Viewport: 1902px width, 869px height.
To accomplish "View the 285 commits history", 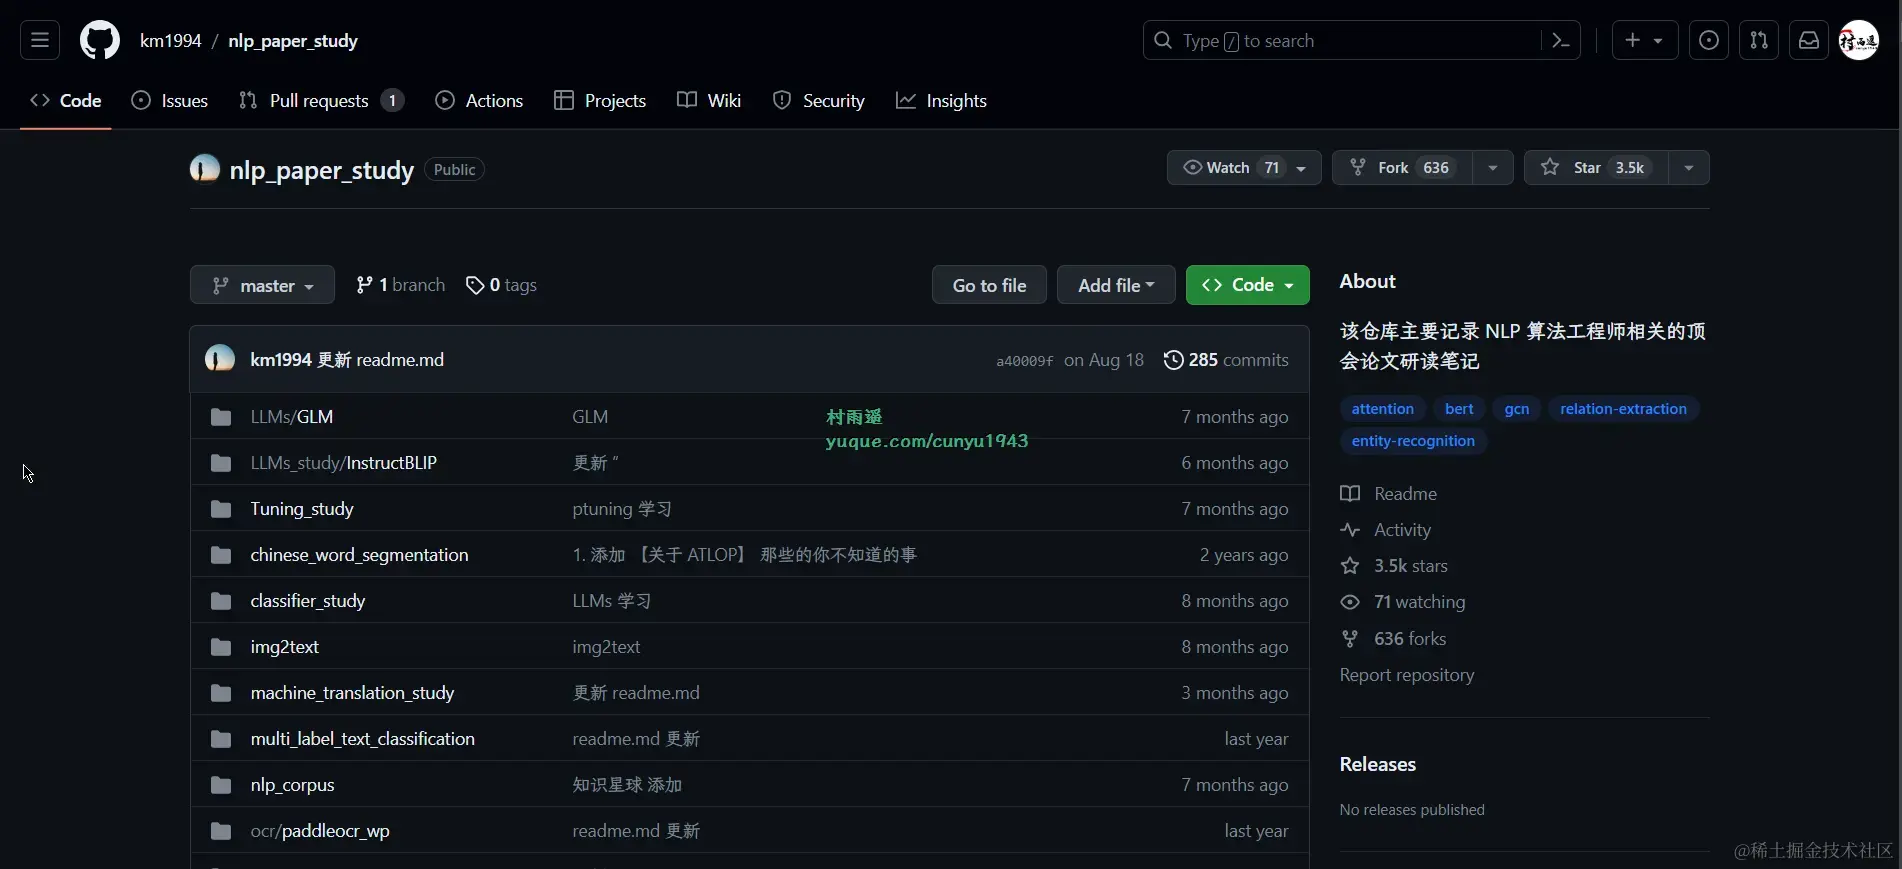I will pyautogui.click(x=1226, y=360).
